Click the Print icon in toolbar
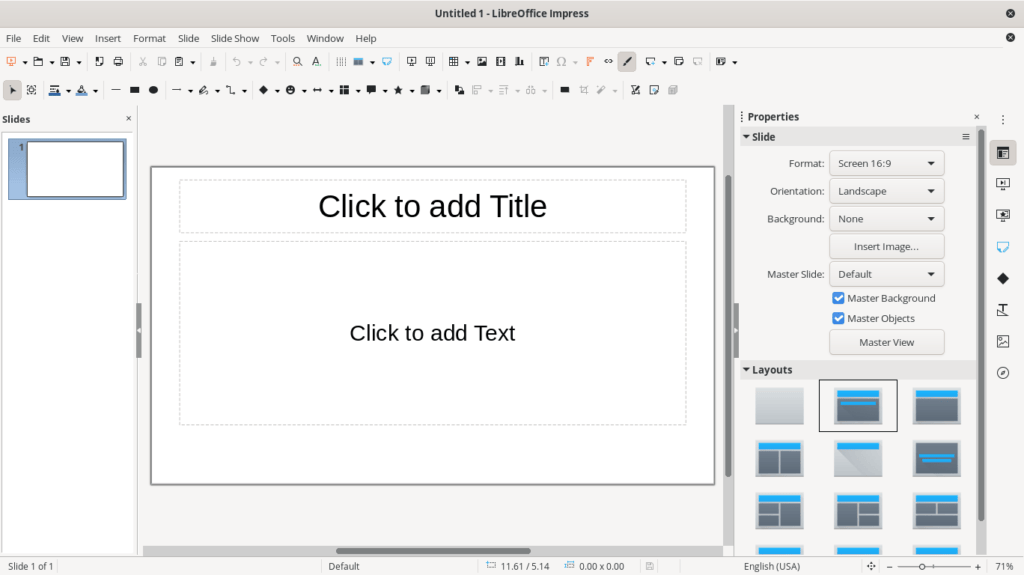1024x575 pixels. pos(118,62)
